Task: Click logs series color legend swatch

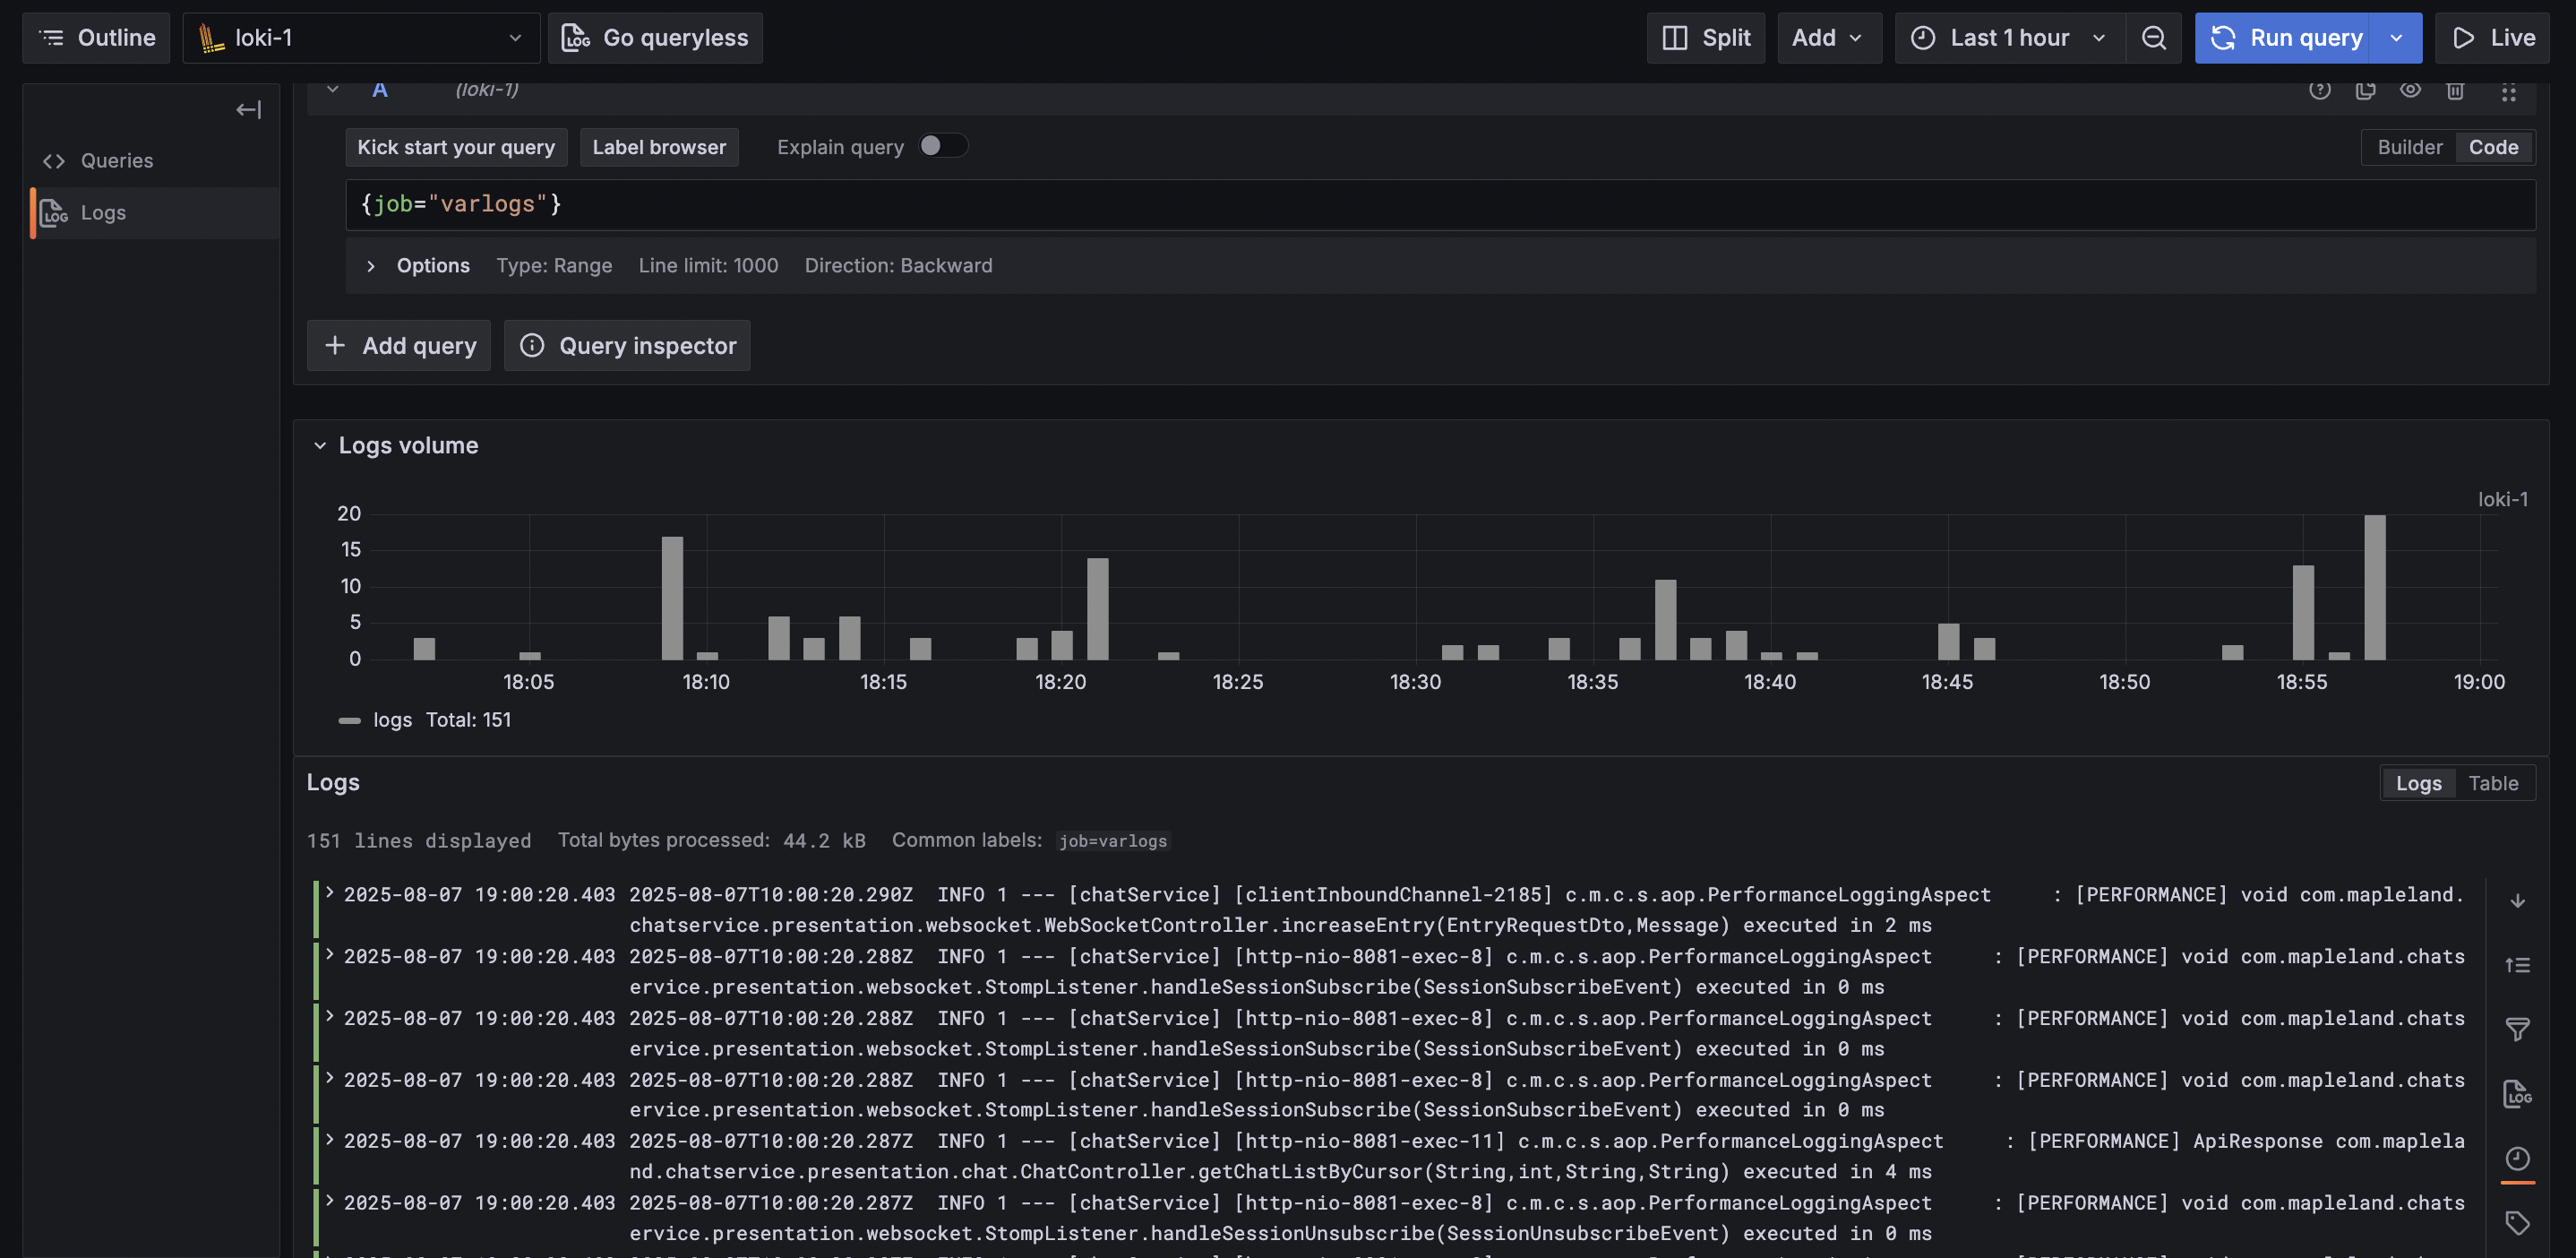Action: (x=349, y=720)
